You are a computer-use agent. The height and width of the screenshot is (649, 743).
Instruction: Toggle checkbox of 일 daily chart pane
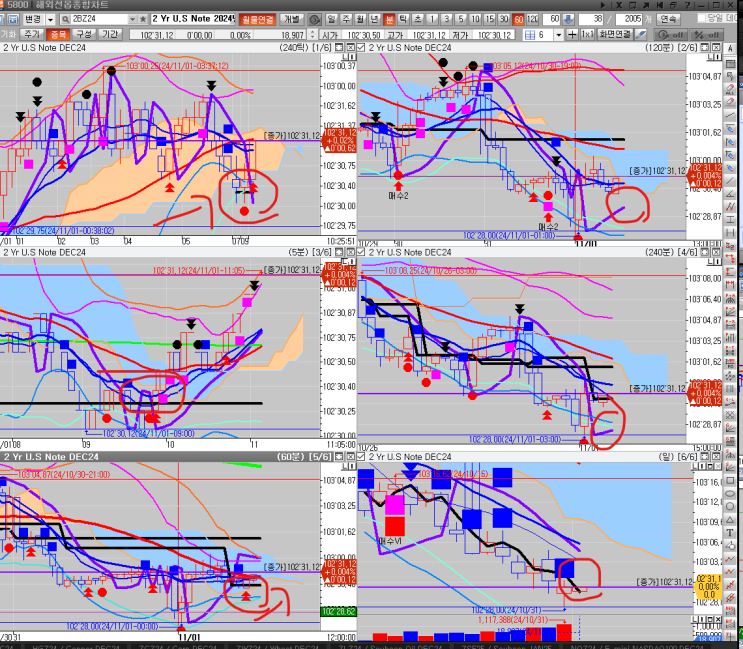coord(361,457)
